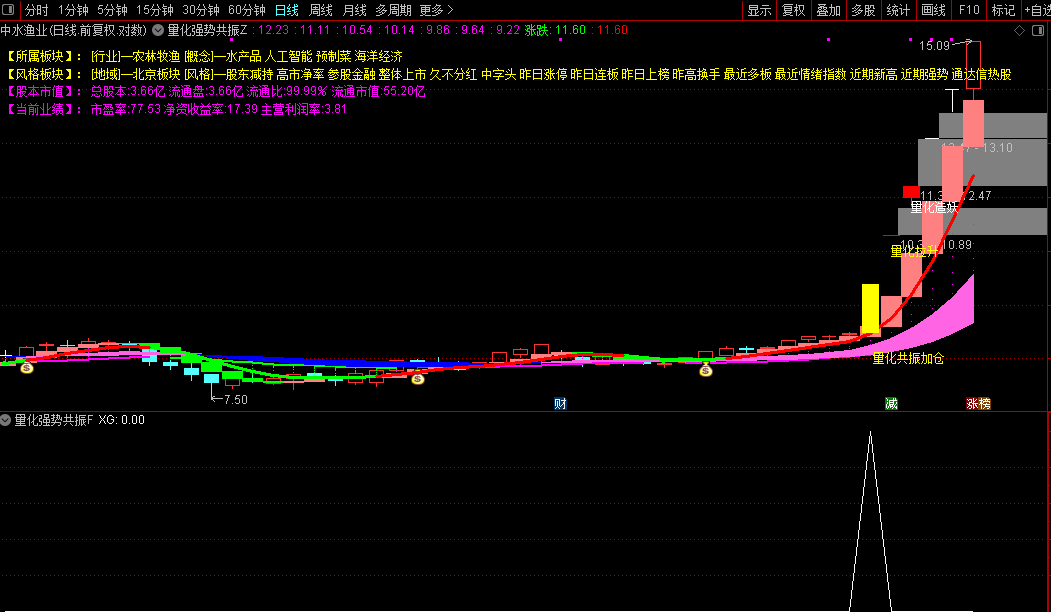Click the 预制菜 concept text
1051x612 pixels.
[x=334, y=57]
